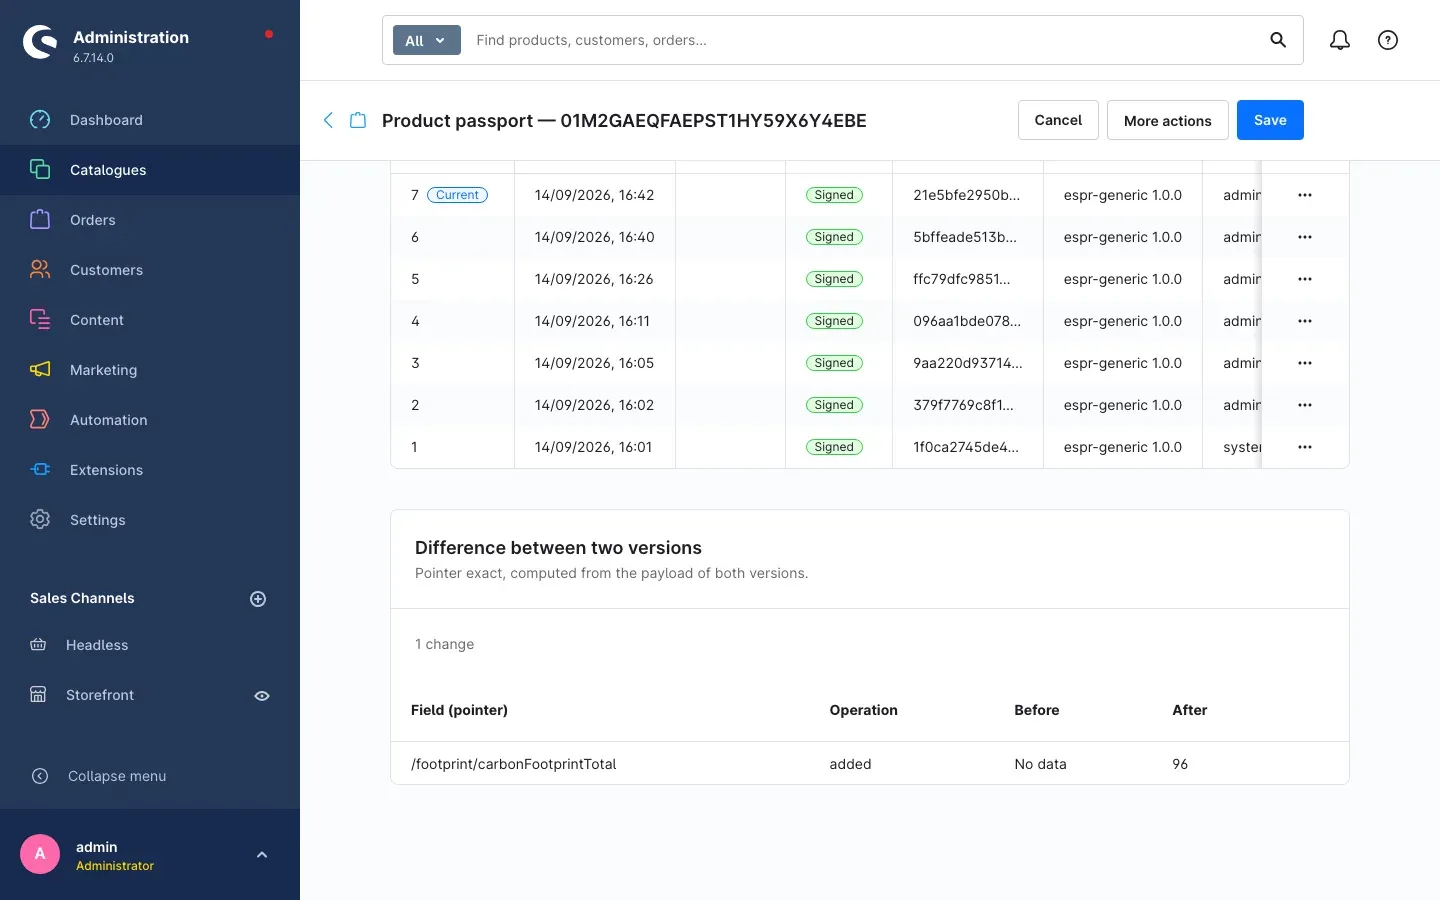Click the Shopware logo in sidebar
The width and height of the screenshot is (1440, 900).
[40, 42]
